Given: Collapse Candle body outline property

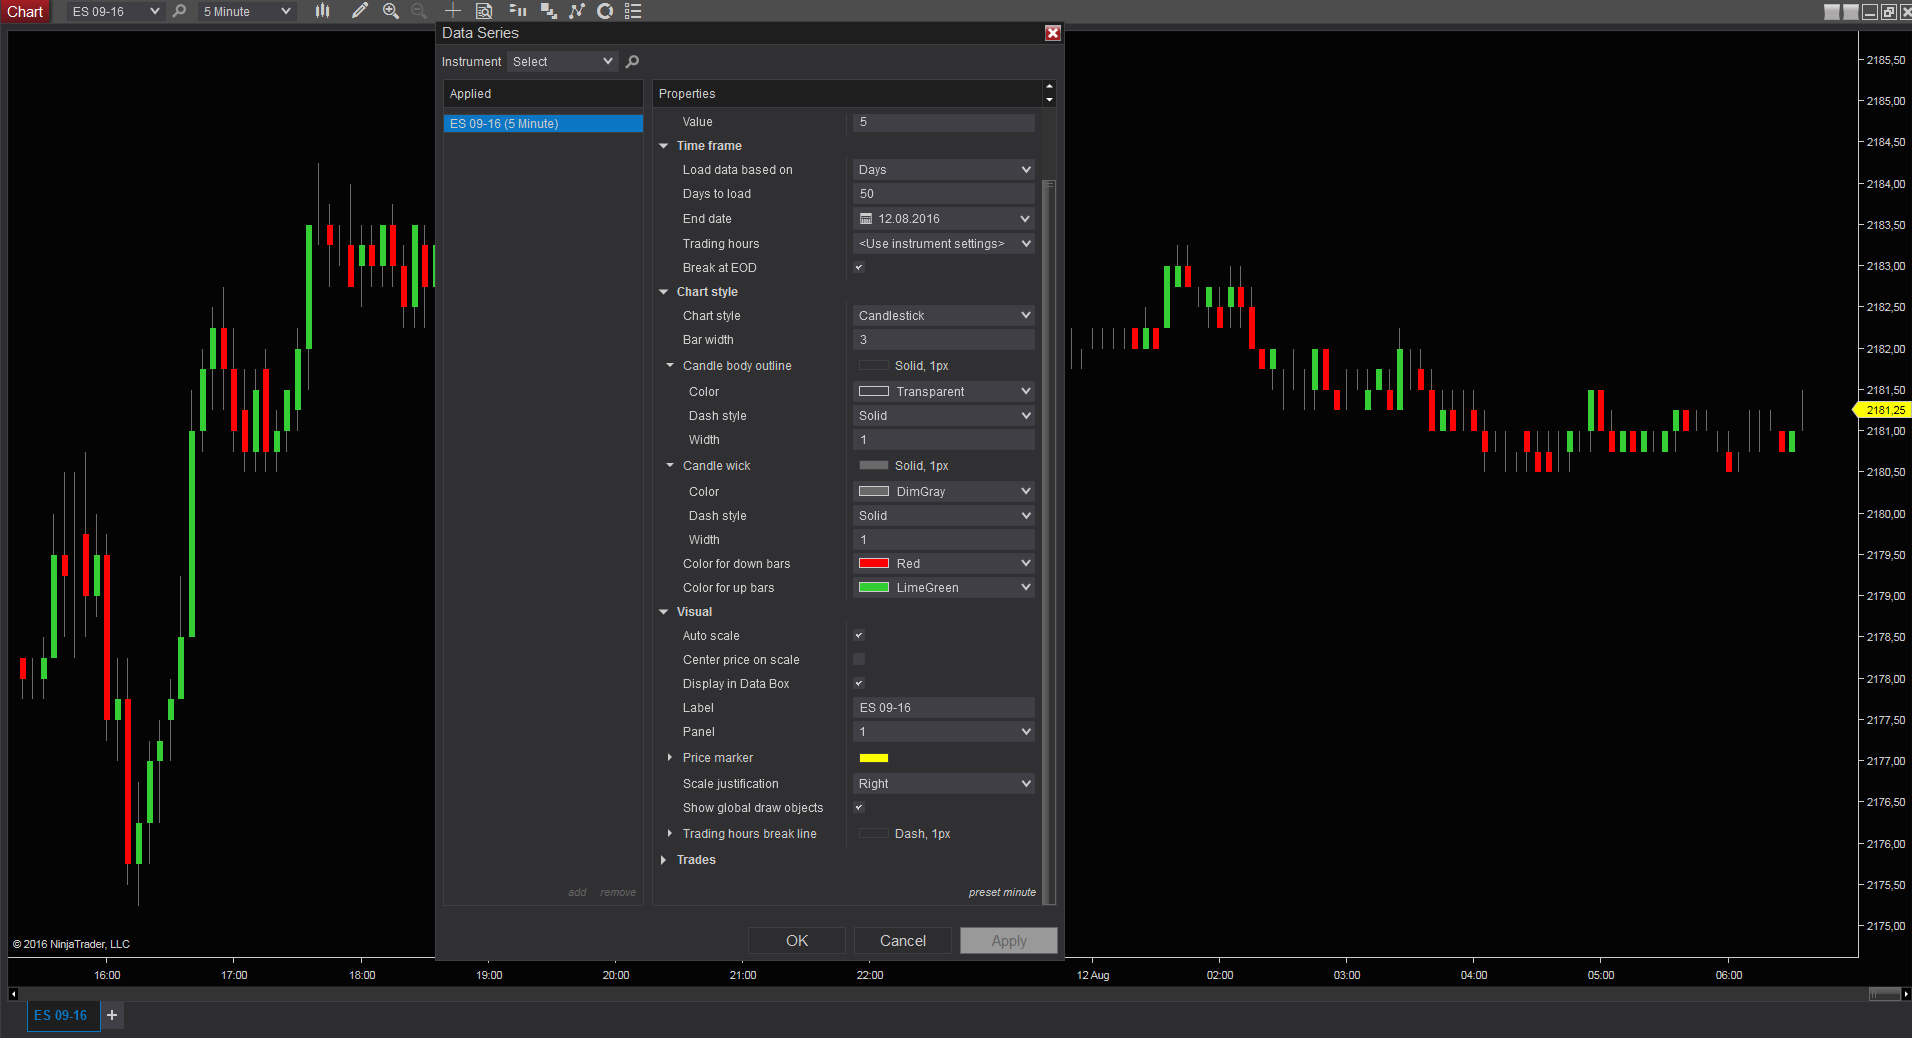Looking at the screenshot, I should pyautogui.click(x=670, y=366).
